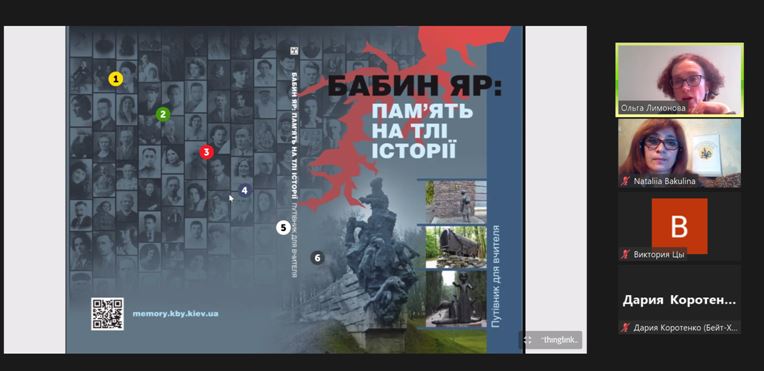Select the Дария Коротенко participant tile

pos(679,299)
